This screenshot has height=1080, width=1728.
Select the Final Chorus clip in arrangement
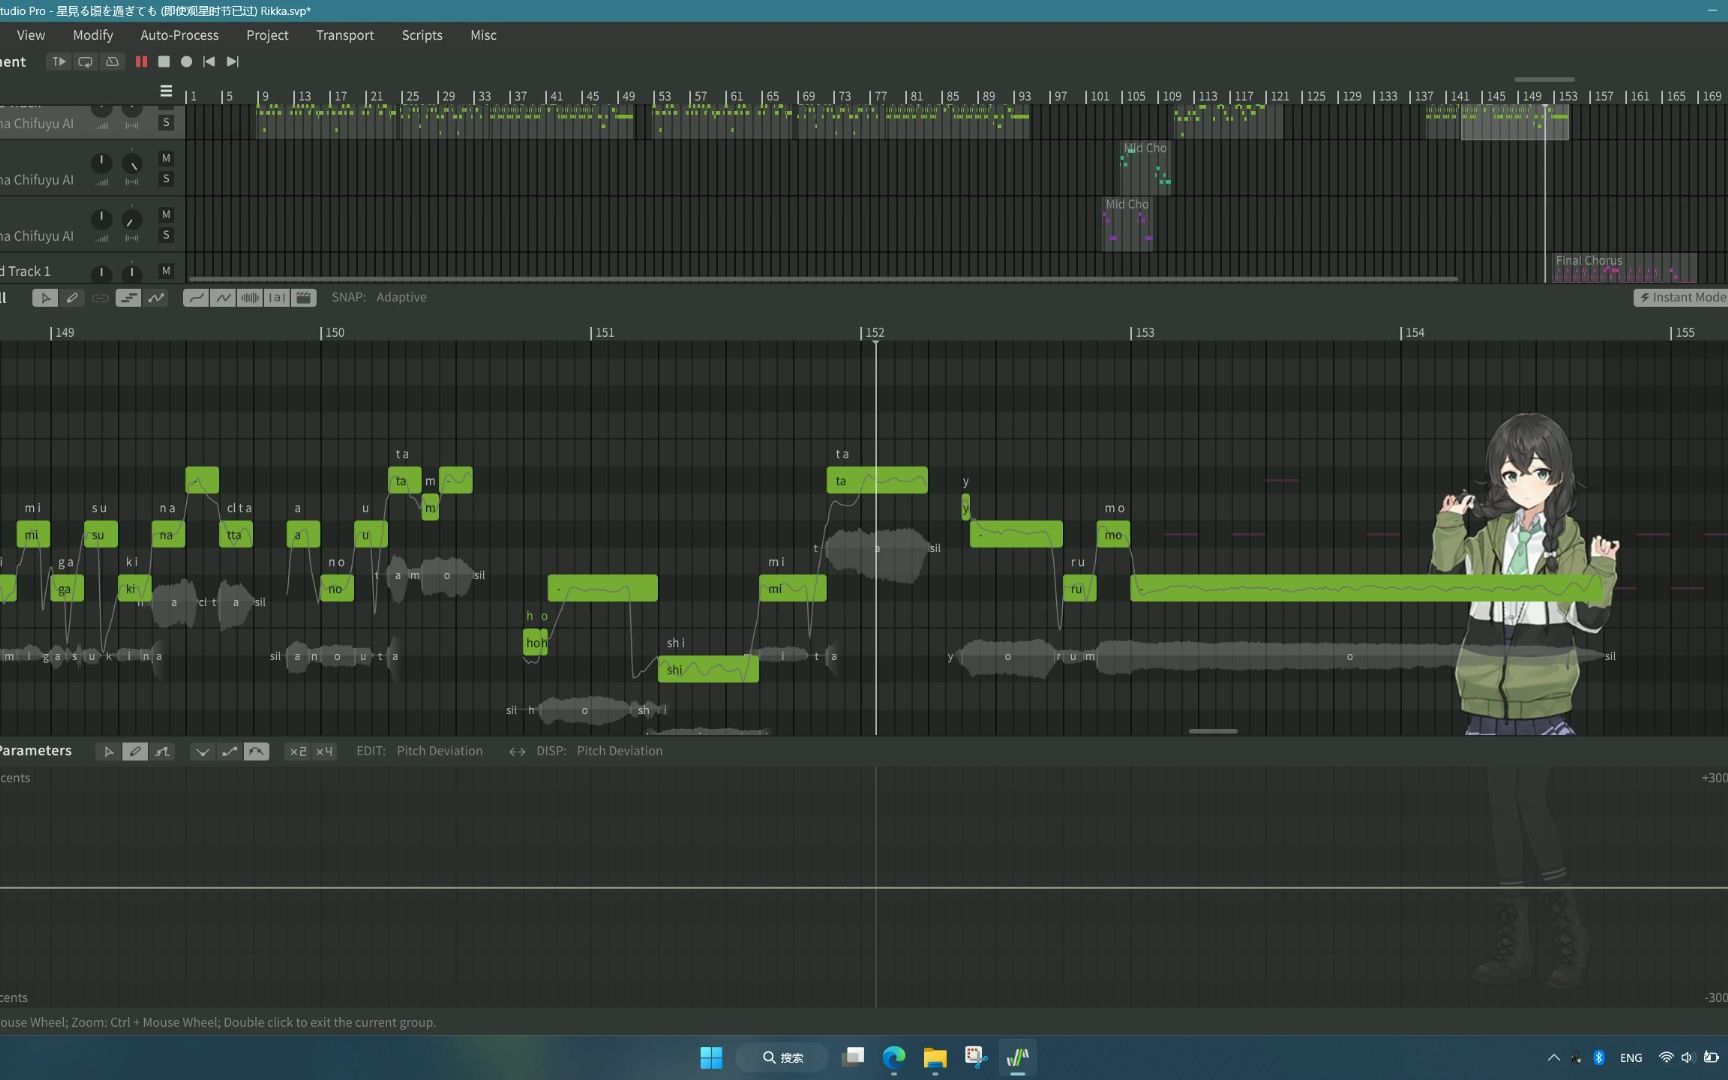coord(1624,267)
